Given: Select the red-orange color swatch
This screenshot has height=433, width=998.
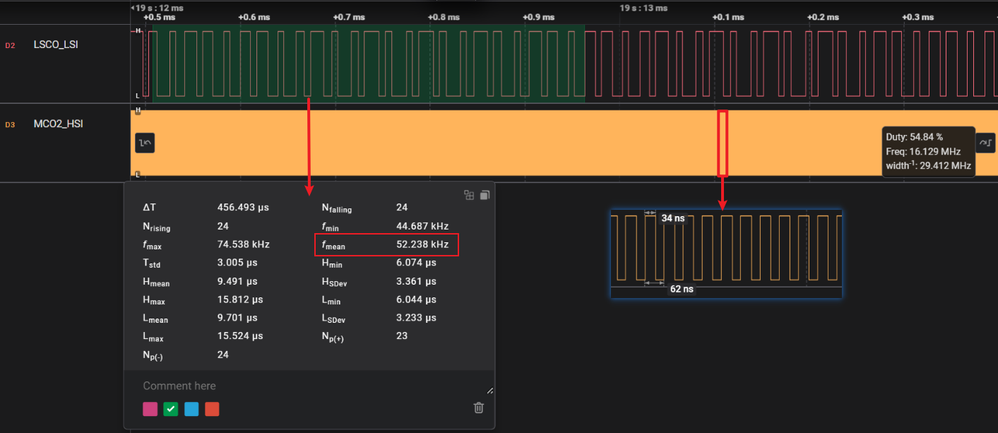Looking at the screenshot, I should (212, 408).
